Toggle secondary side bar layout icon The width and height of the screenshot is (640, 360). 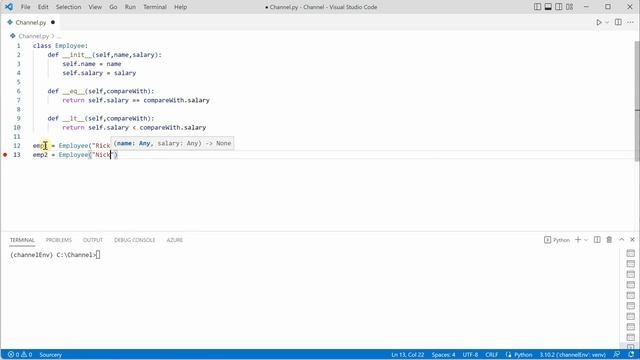[559, 7]
